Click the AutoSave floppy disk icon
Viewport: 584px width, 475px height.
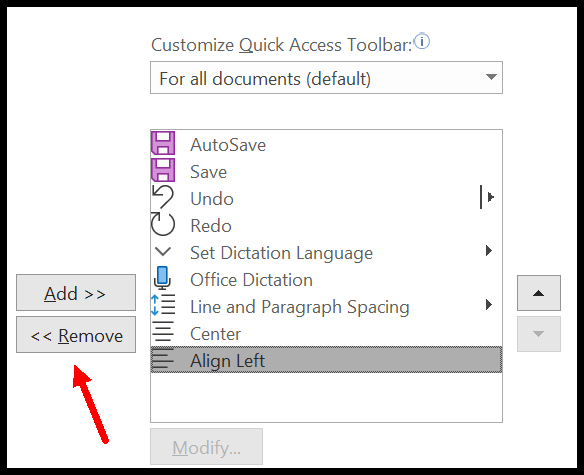point(163,143)
